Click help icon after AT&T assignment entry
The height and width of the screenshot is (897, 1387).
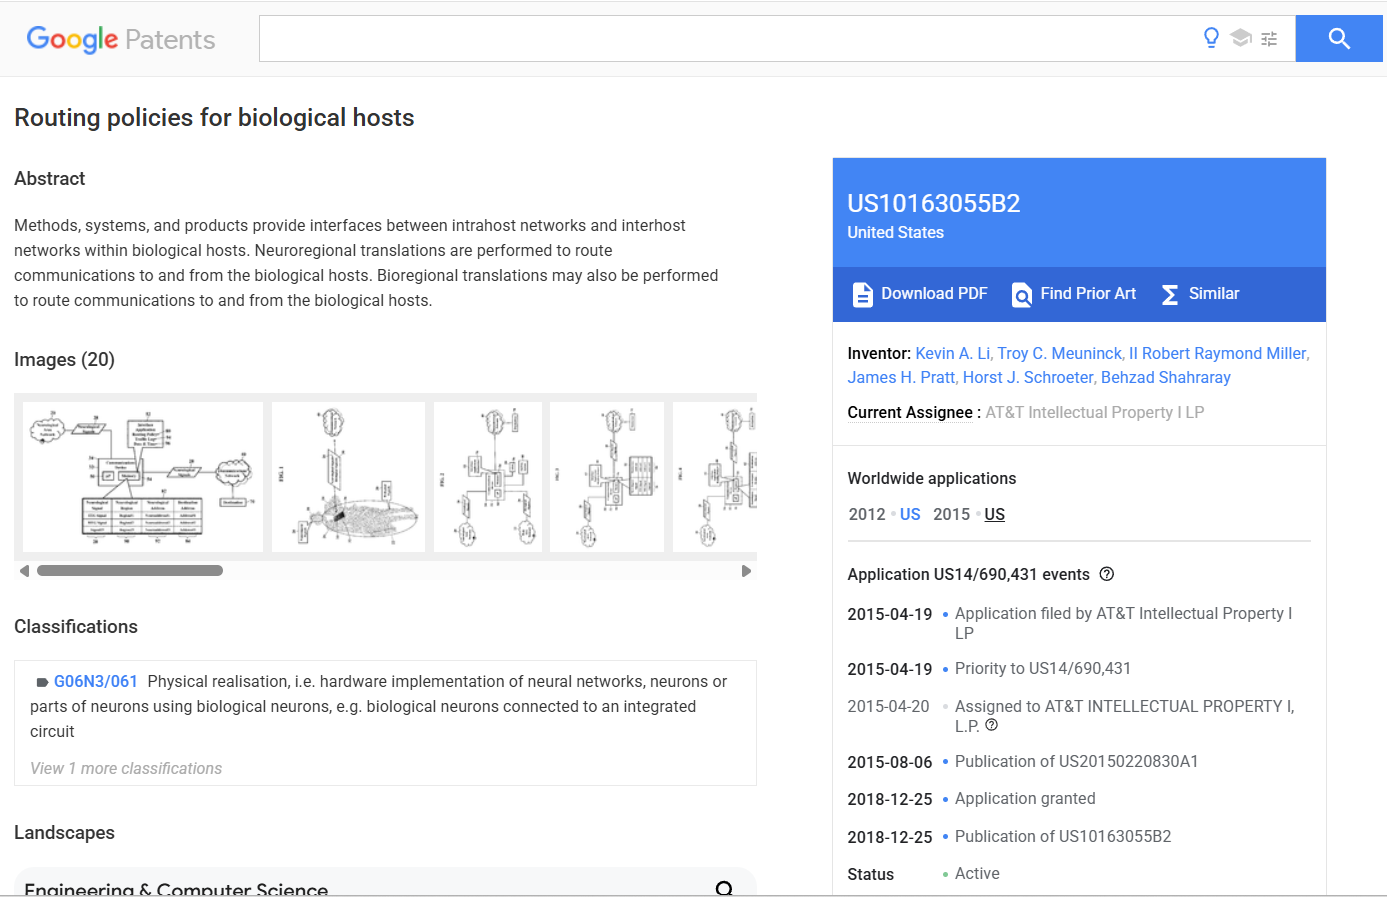[992, 725]
